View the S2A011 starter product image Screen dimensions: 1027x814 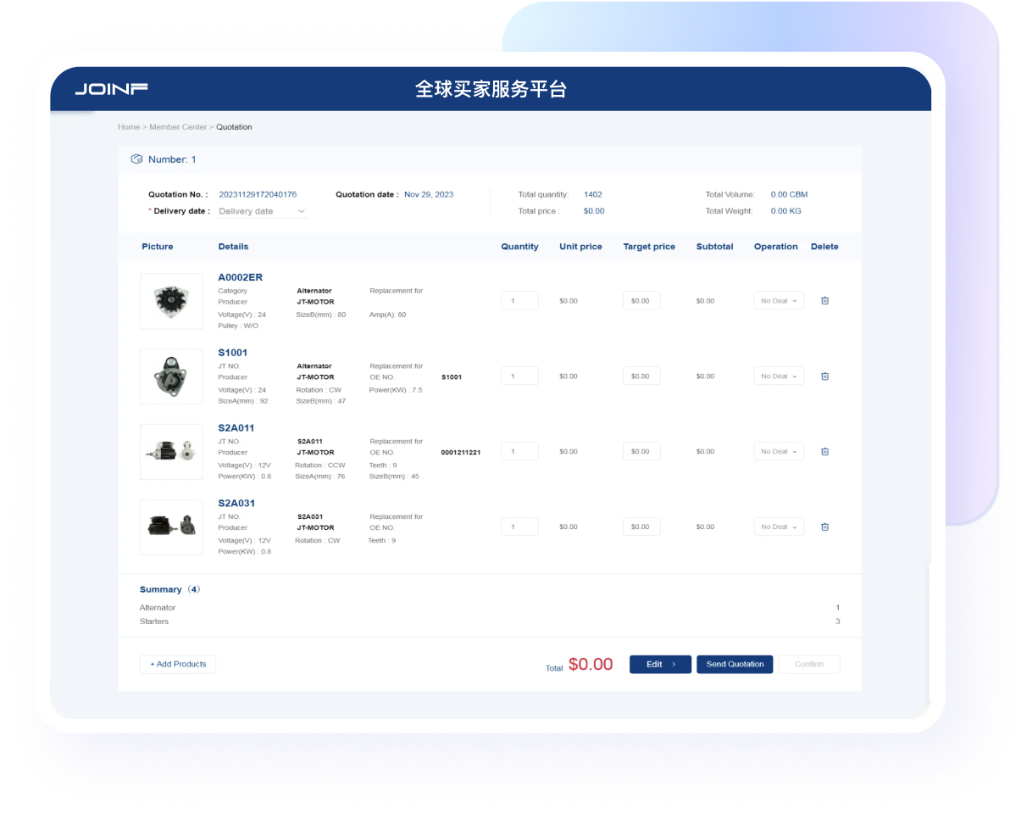point(171,451)
